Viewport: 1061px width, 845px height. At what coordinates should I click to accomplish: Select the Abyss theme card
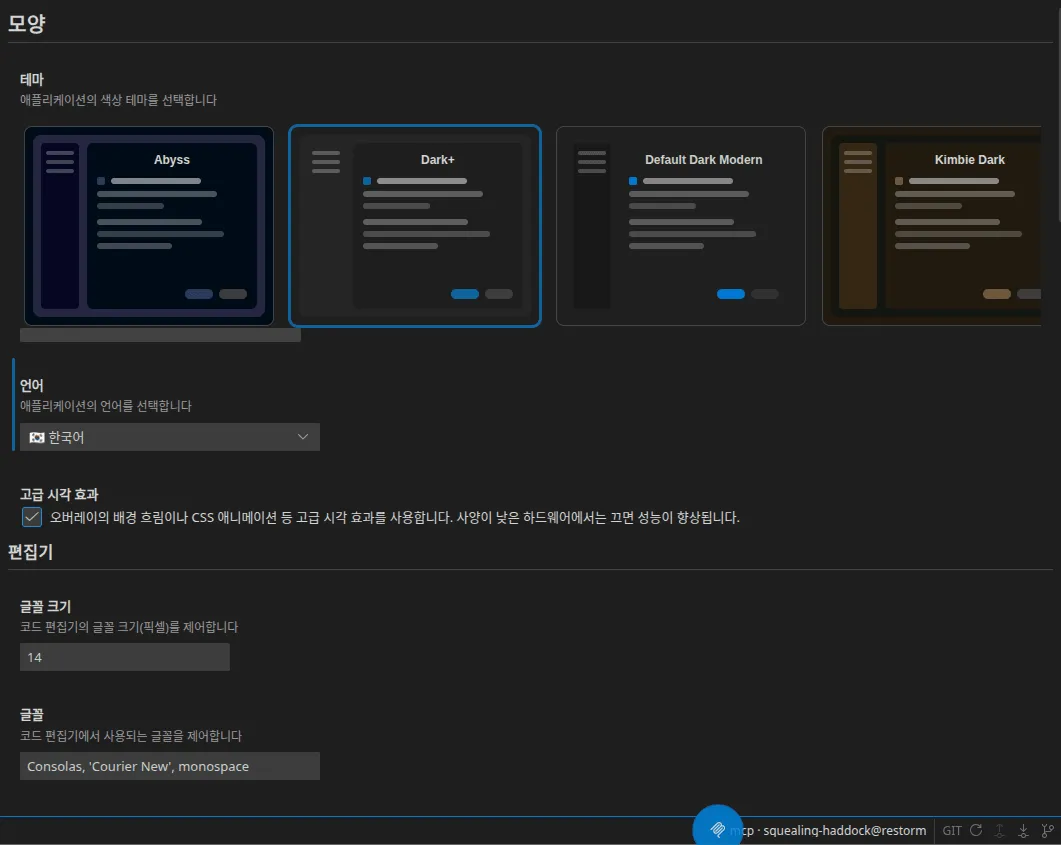(149, 226)
